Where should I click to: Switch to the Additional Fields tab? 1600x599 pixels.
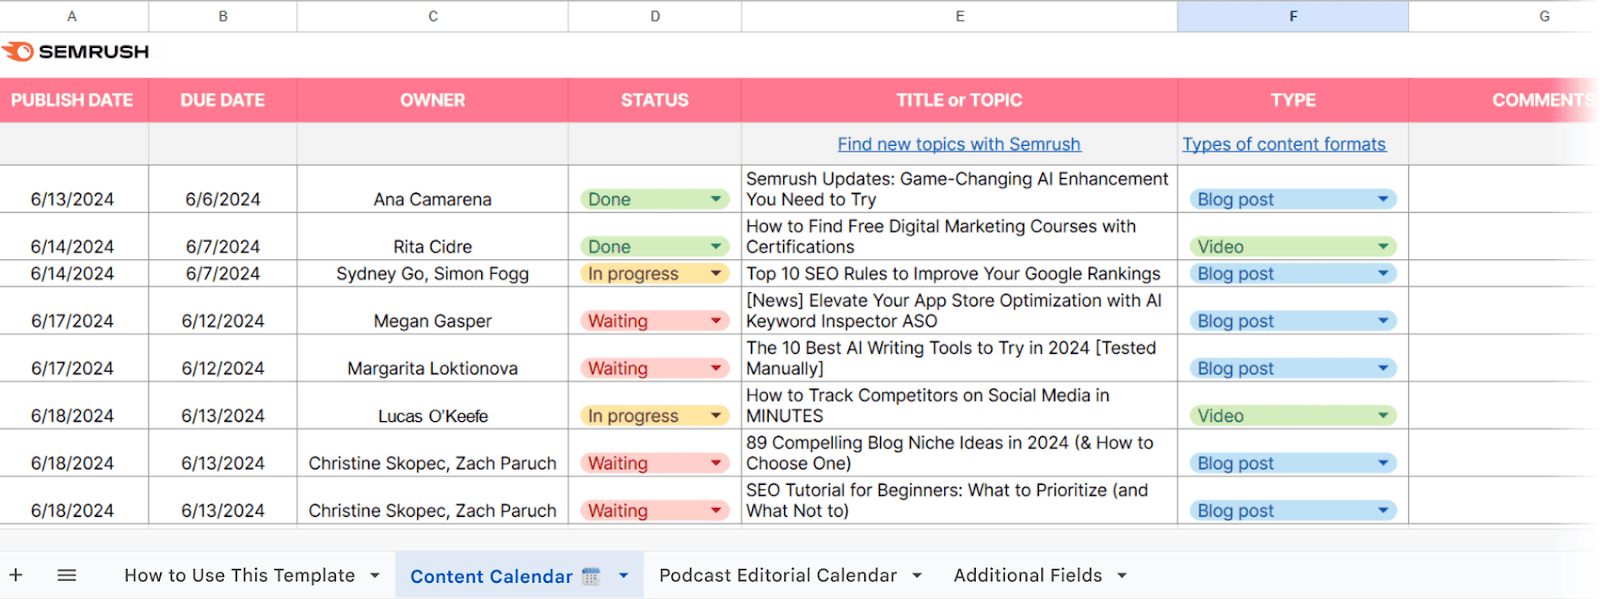click(1027, 576)
